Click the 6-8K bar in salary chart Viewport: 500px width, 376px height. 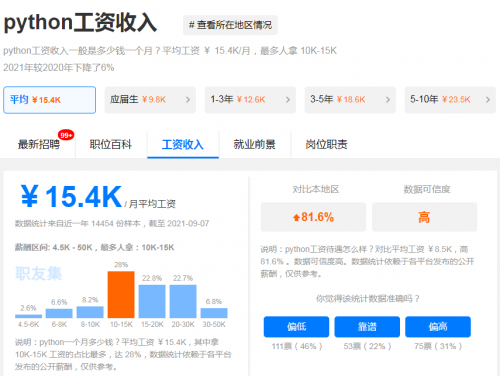(59, 313)
